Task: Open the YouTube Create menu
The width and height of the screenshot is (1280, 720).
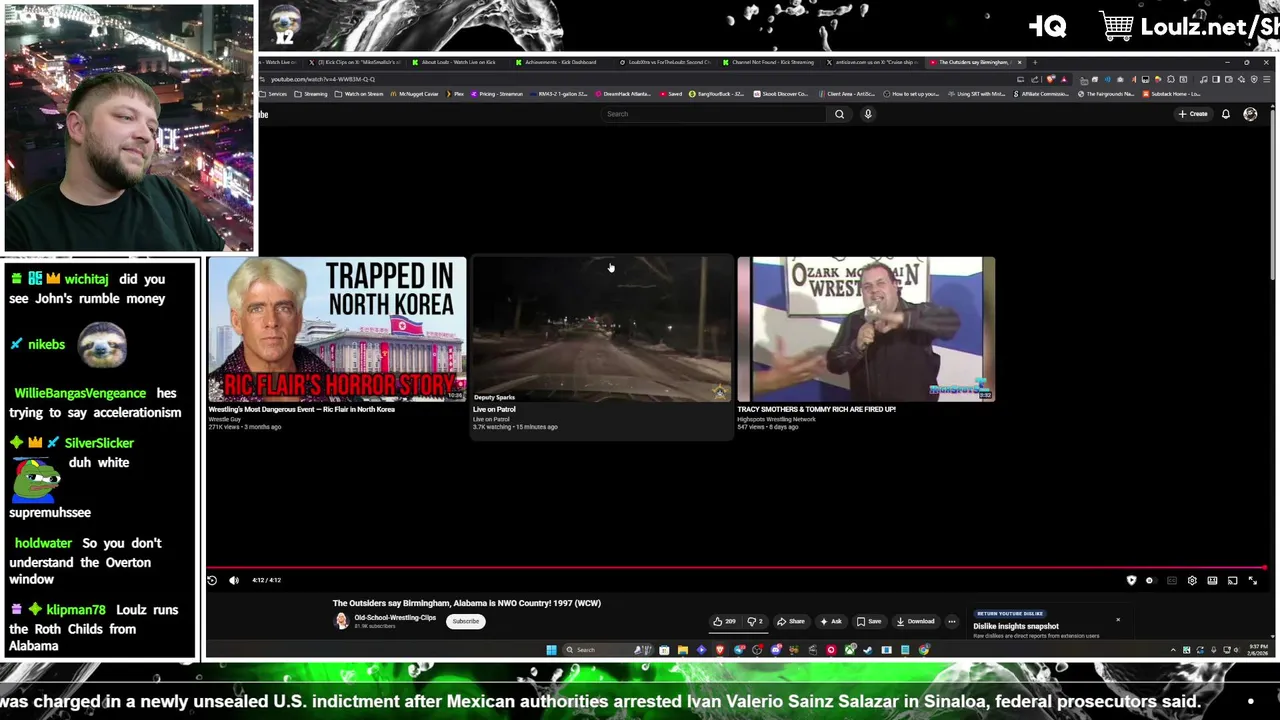Action: click(1193, 114)
